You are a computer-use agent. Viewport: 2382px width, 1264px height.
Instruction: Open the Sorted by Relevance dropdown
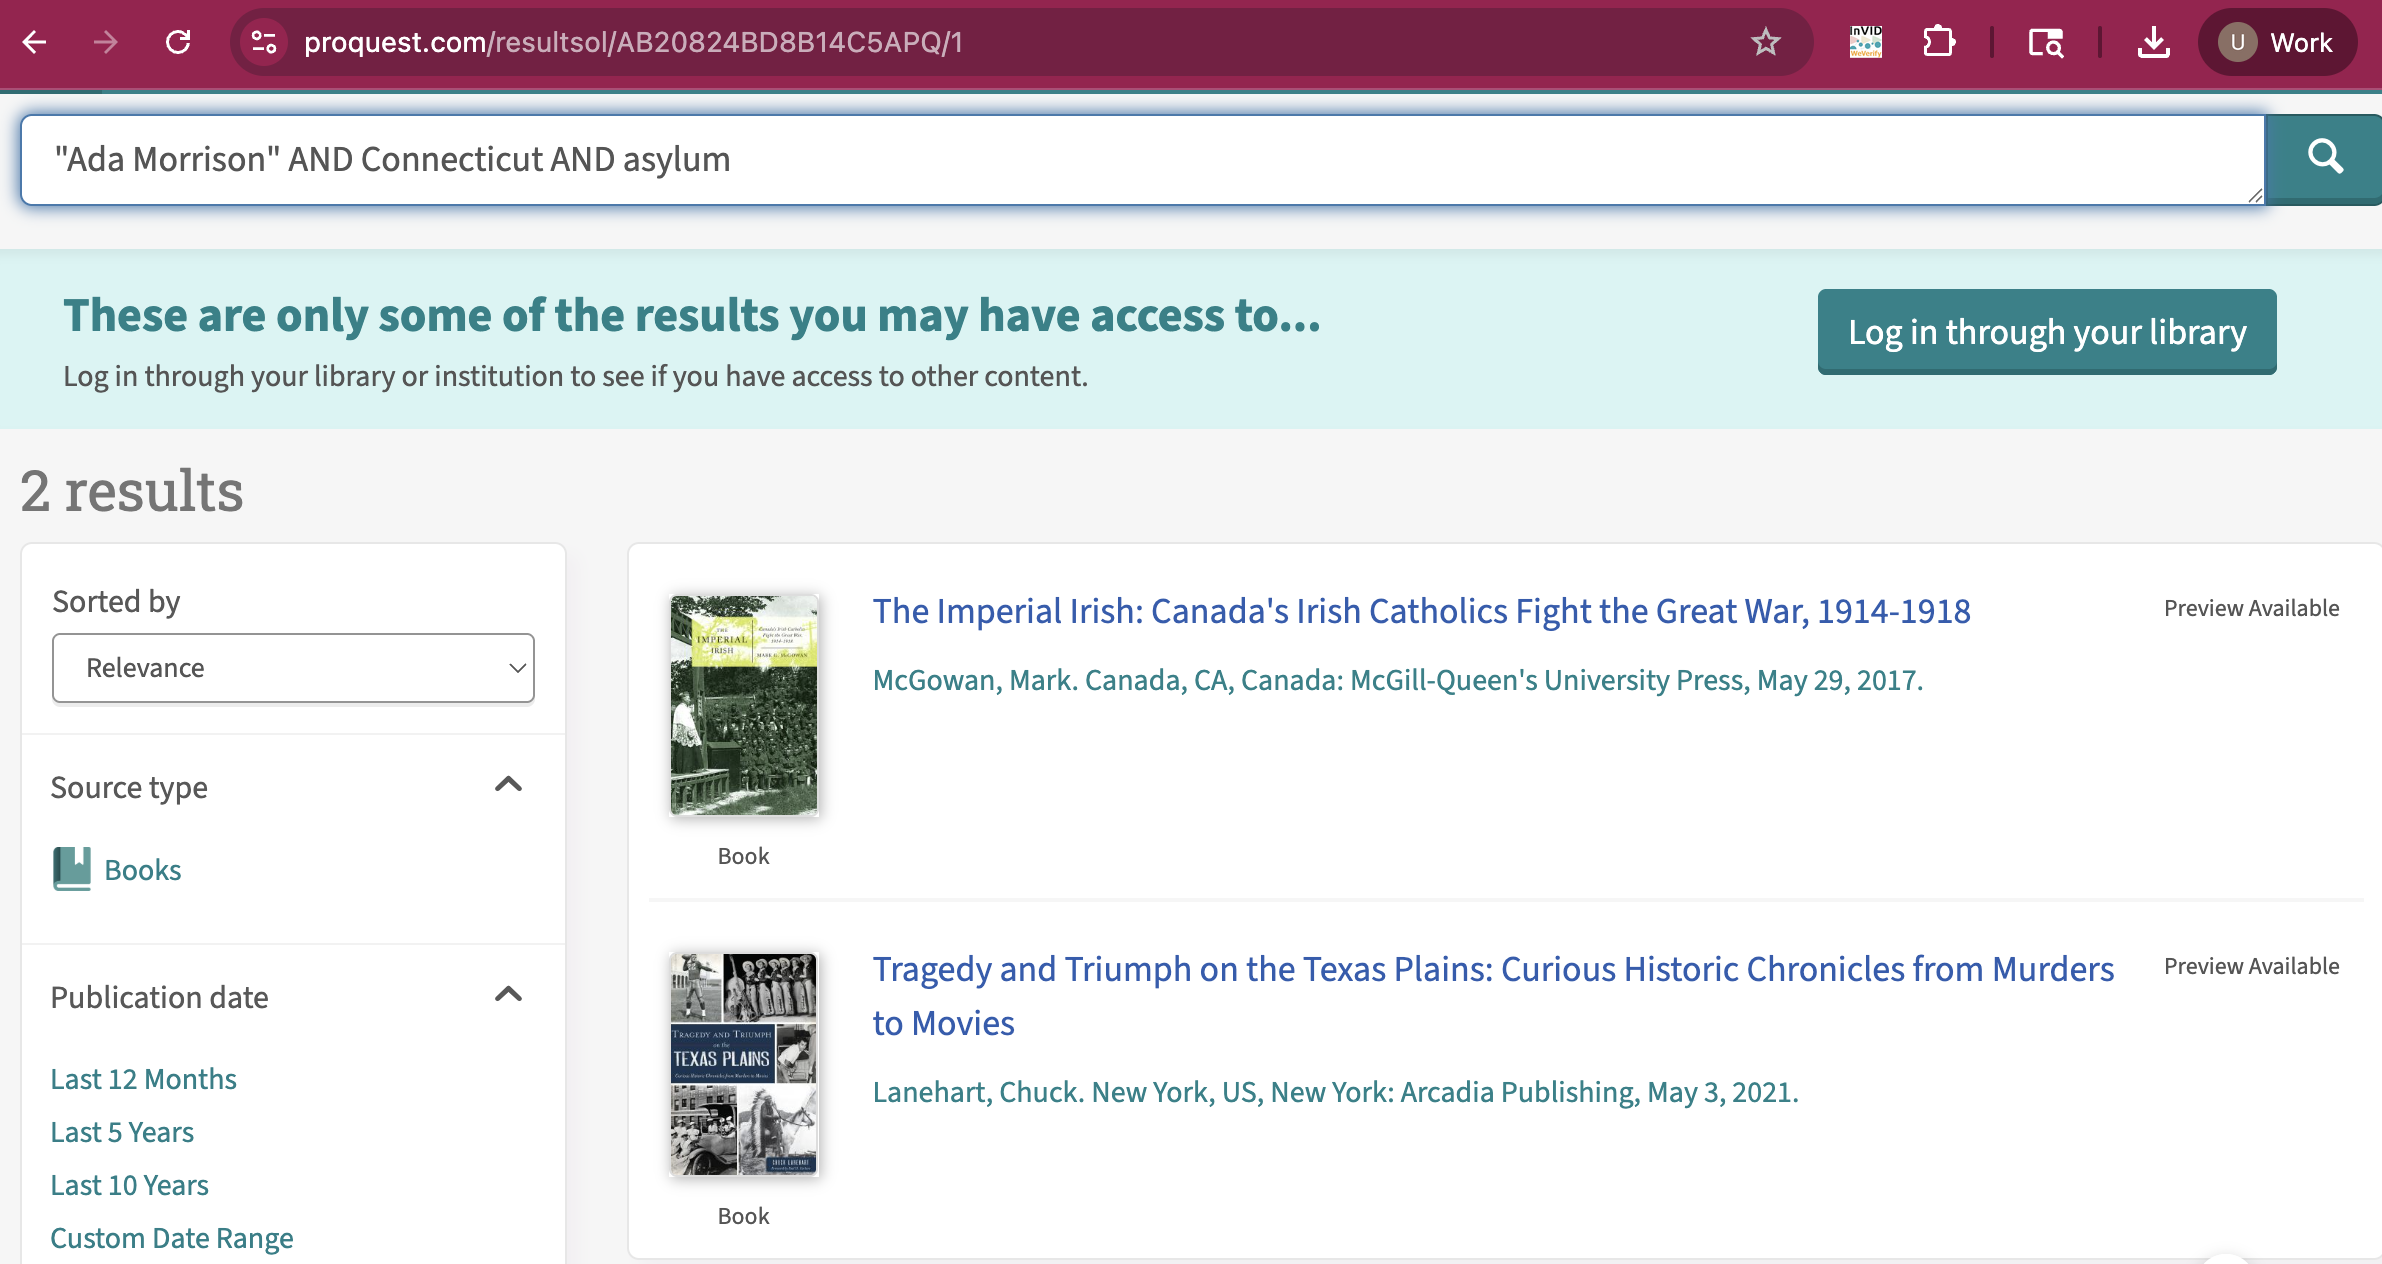(293, 668)
